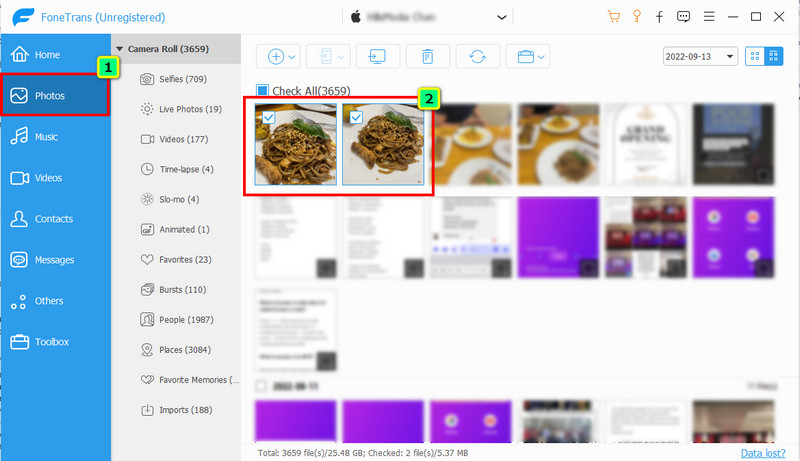Open the toolbox briefcase dropdown in toolbar
This screenshot has height=461, width=800.
pos(527,57)
